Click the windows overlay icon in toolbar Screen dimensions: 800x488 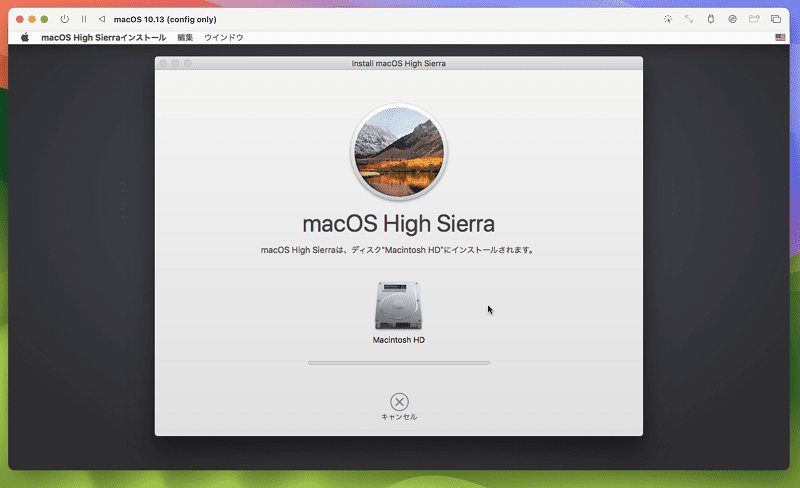pos(776,19)
